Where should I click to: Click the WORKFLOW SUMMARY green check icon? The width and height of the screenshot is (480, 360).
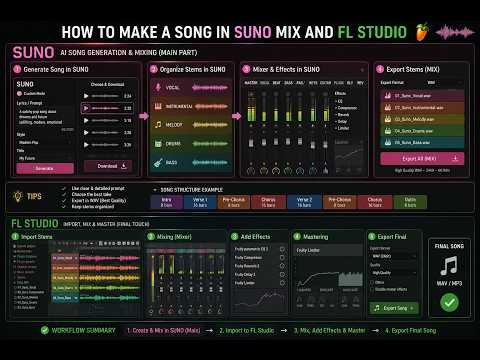coord(45,330)
